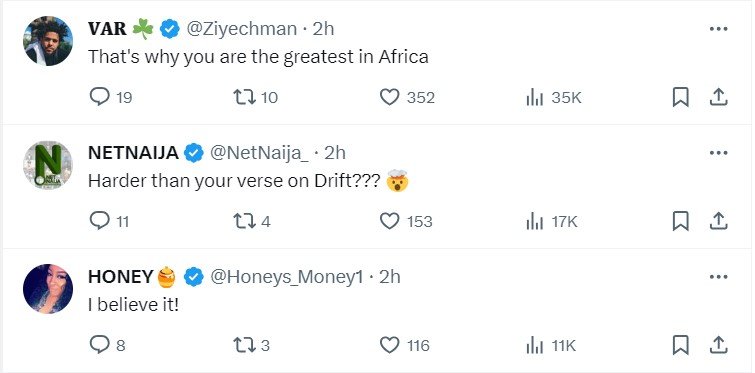Bookmark the NETNAIJA tweet

coord(680,221)
